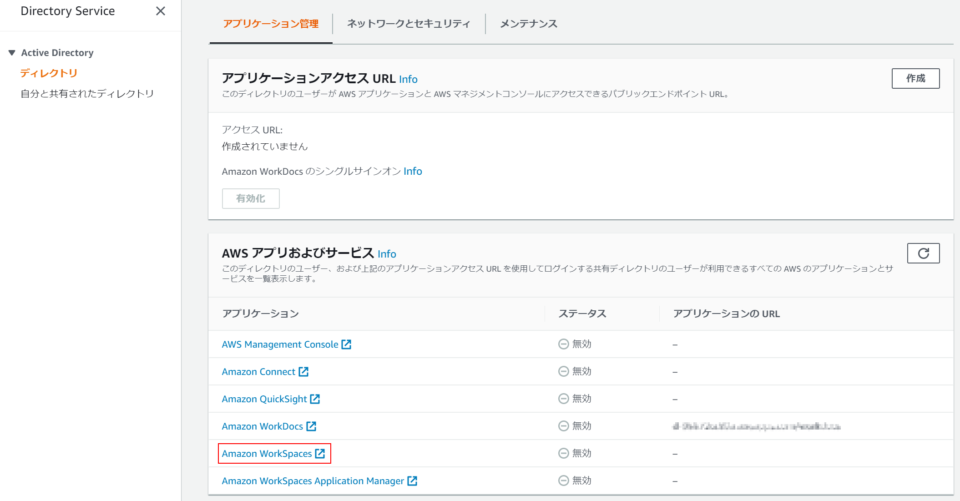Image resolution: width=960 pixels, height=501 pixels.
Task: Open the Amazon WorkSpaces link
Action: [x=266, y=454]
